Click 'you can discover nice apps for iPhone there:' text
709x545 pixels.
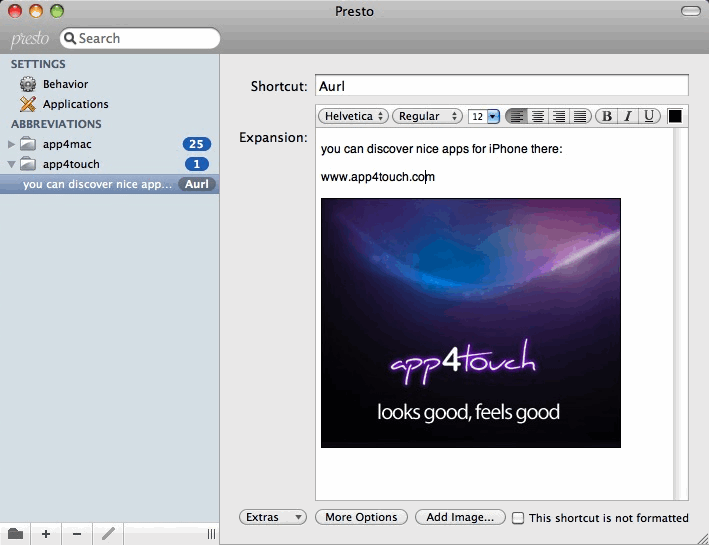(441, 149)
